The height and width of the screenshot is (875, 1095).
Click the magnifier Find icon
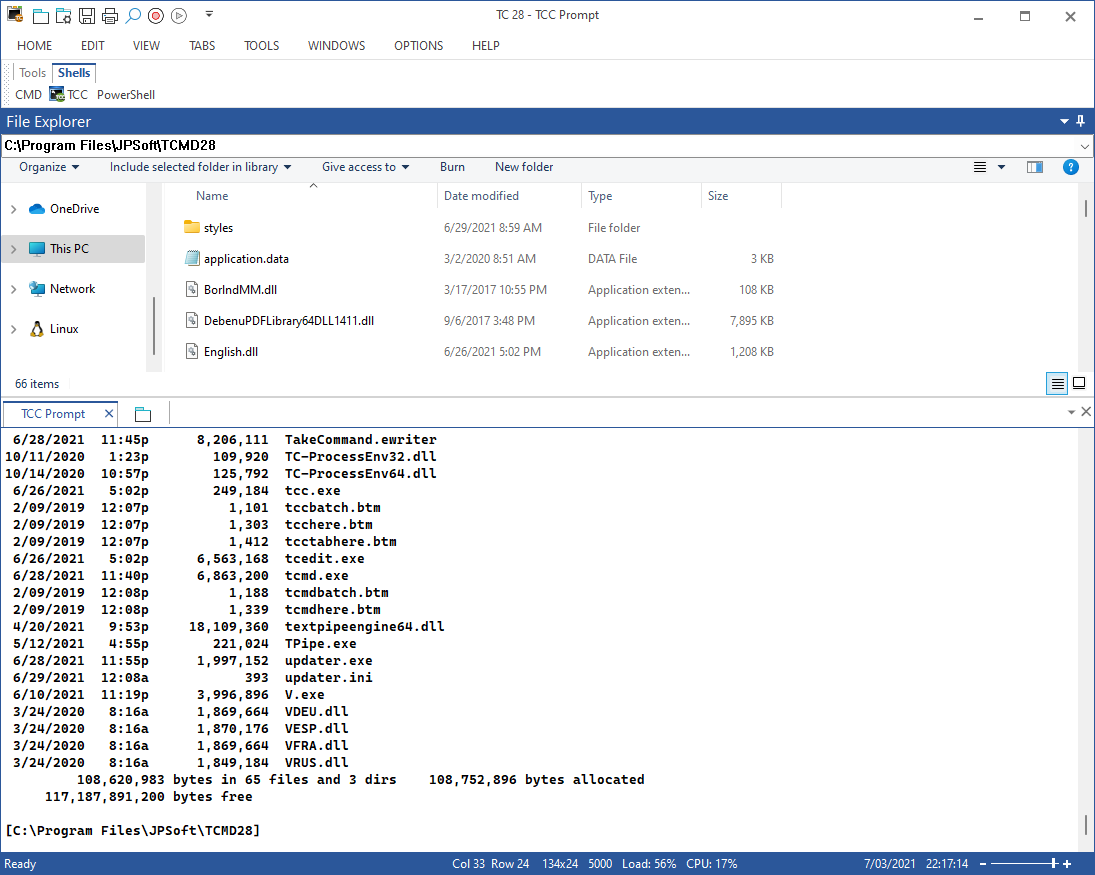[133, 15]
